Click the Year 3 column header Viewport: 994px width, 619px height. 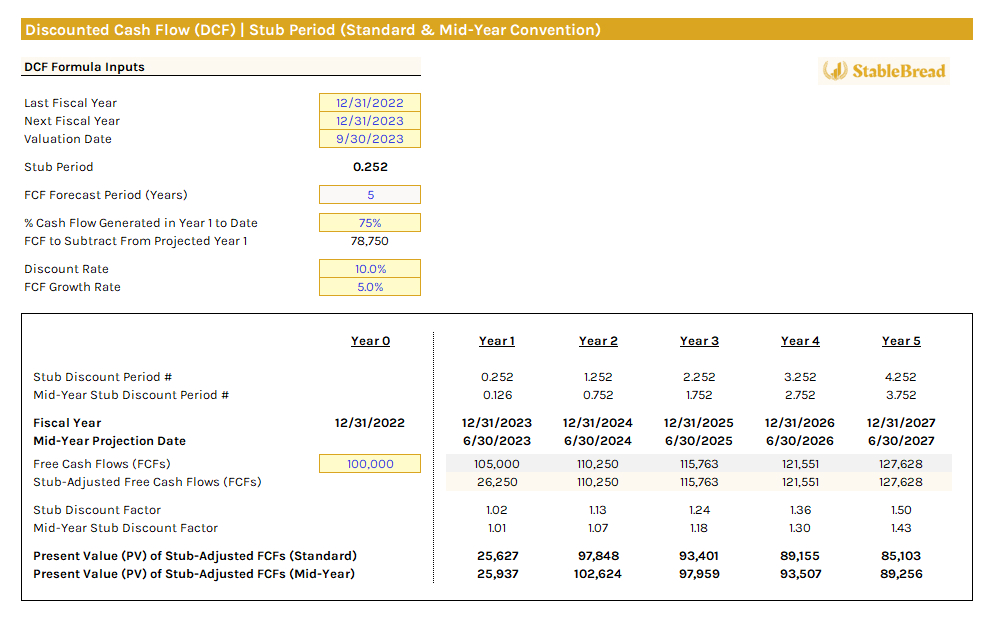(699, 340)
